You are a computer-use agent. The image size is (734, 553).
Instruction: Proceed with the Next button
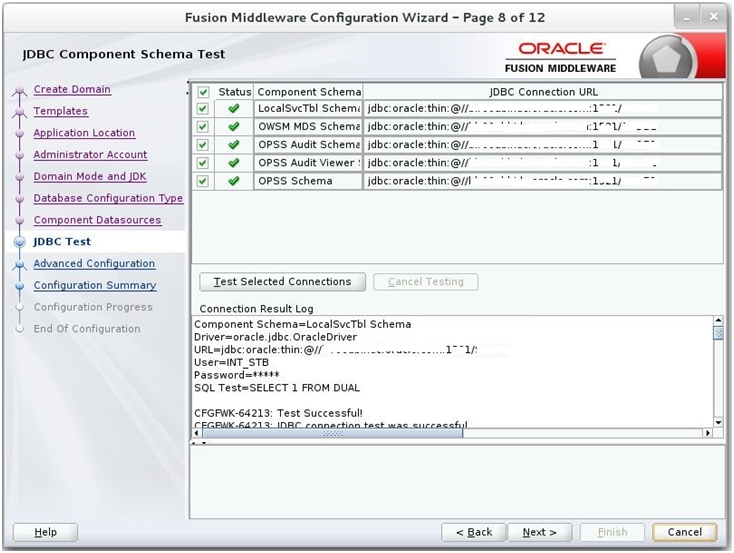coord(540,532)
